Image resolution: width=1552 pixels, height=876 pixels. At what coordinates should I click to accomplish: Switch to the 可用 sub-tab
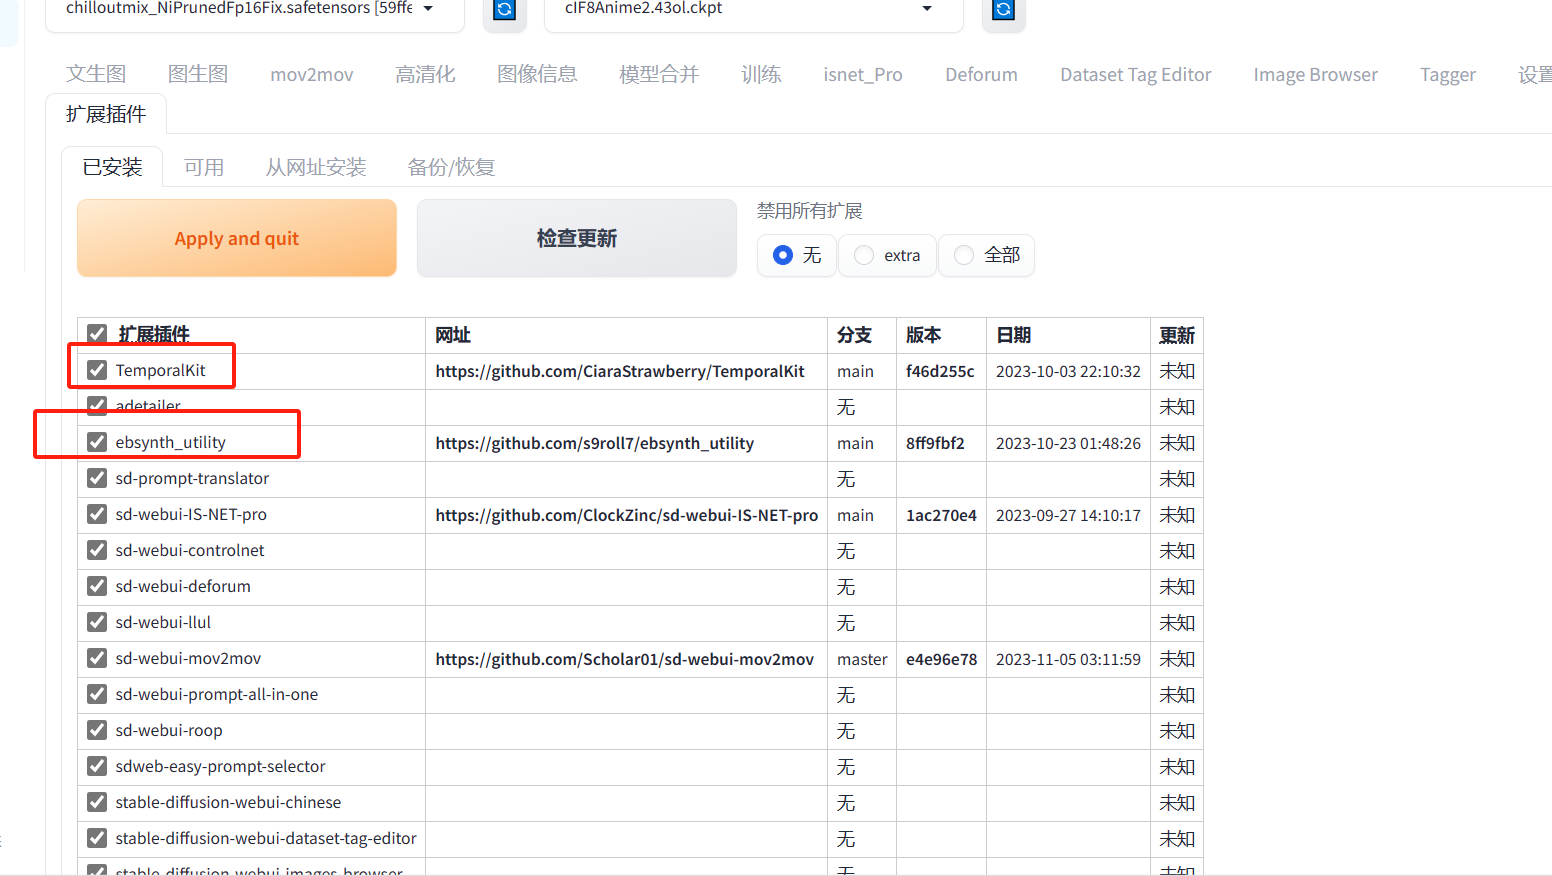point(204,167)
